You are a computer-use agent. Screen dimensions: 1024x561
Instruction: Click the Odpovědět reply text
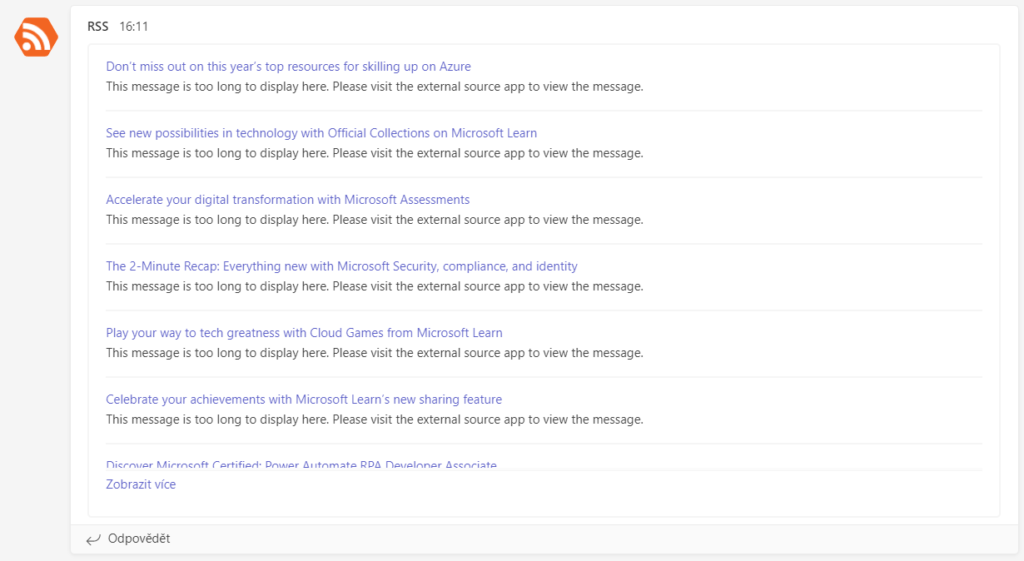[x=139, y=539]
